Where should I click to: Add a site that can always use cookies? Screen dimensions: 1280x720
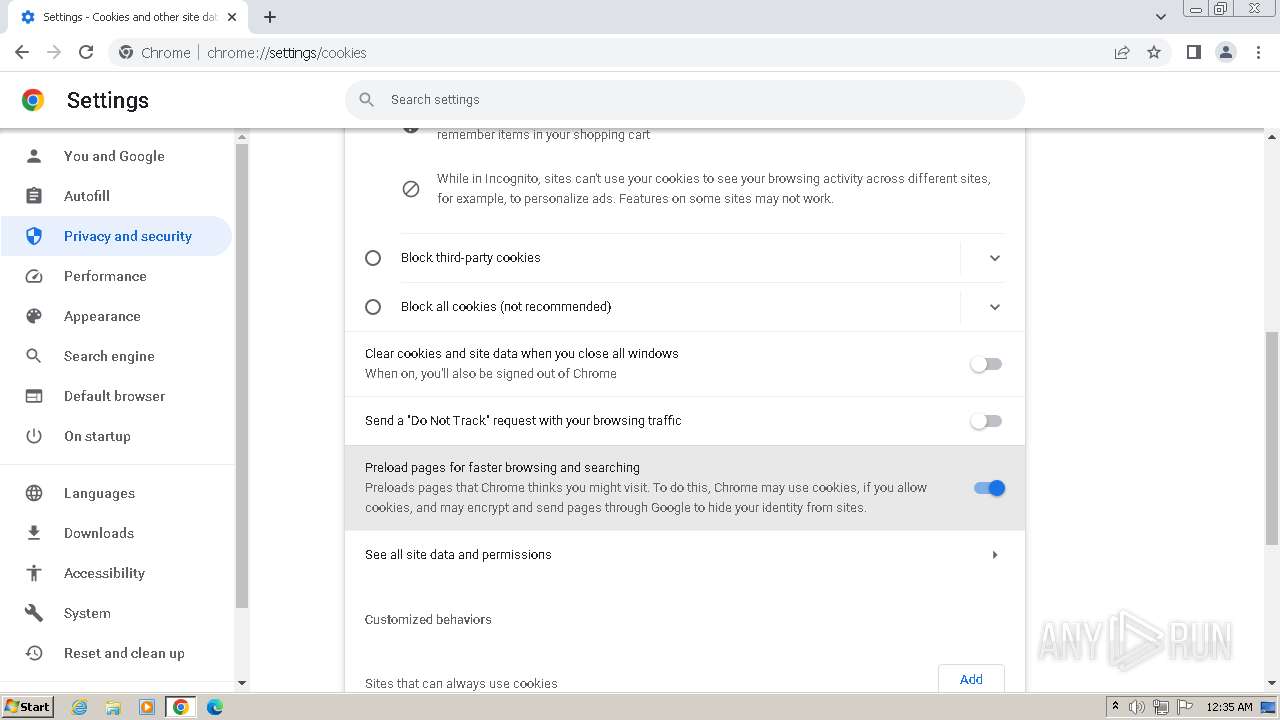(970, 679)
